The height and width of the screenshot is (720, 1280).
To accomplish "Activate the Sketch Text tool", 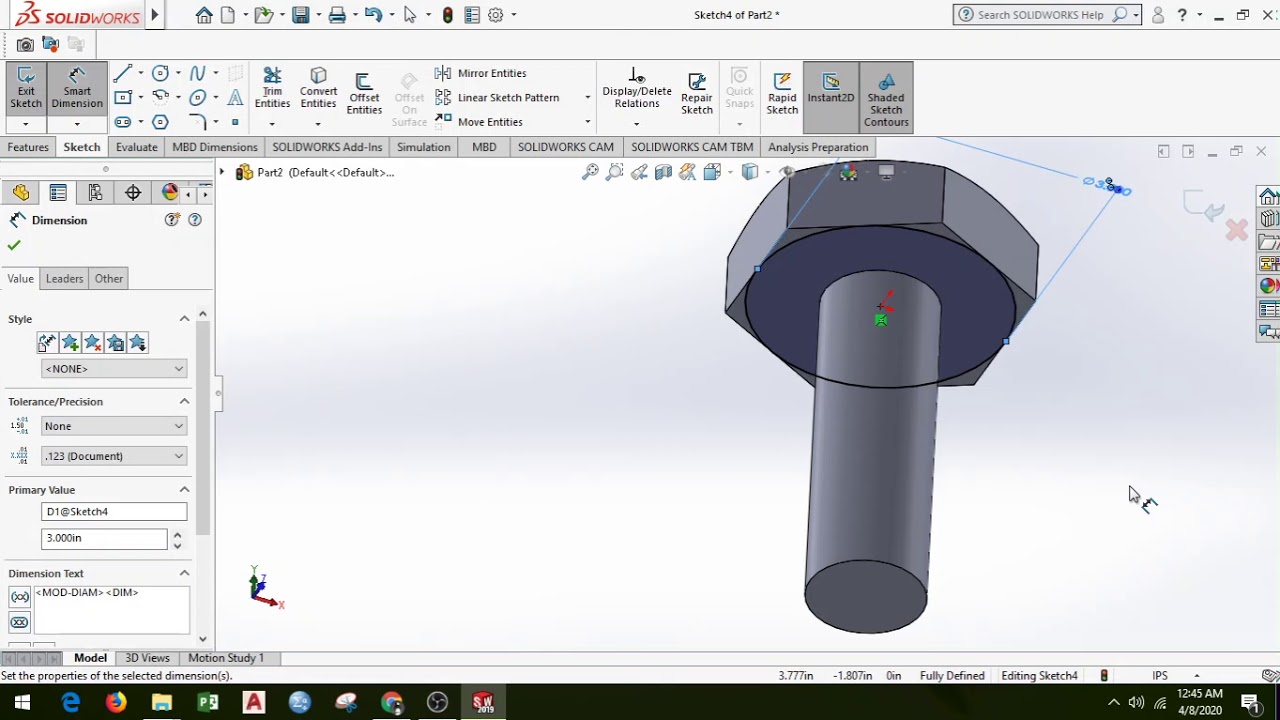I will tap(235, 97).
